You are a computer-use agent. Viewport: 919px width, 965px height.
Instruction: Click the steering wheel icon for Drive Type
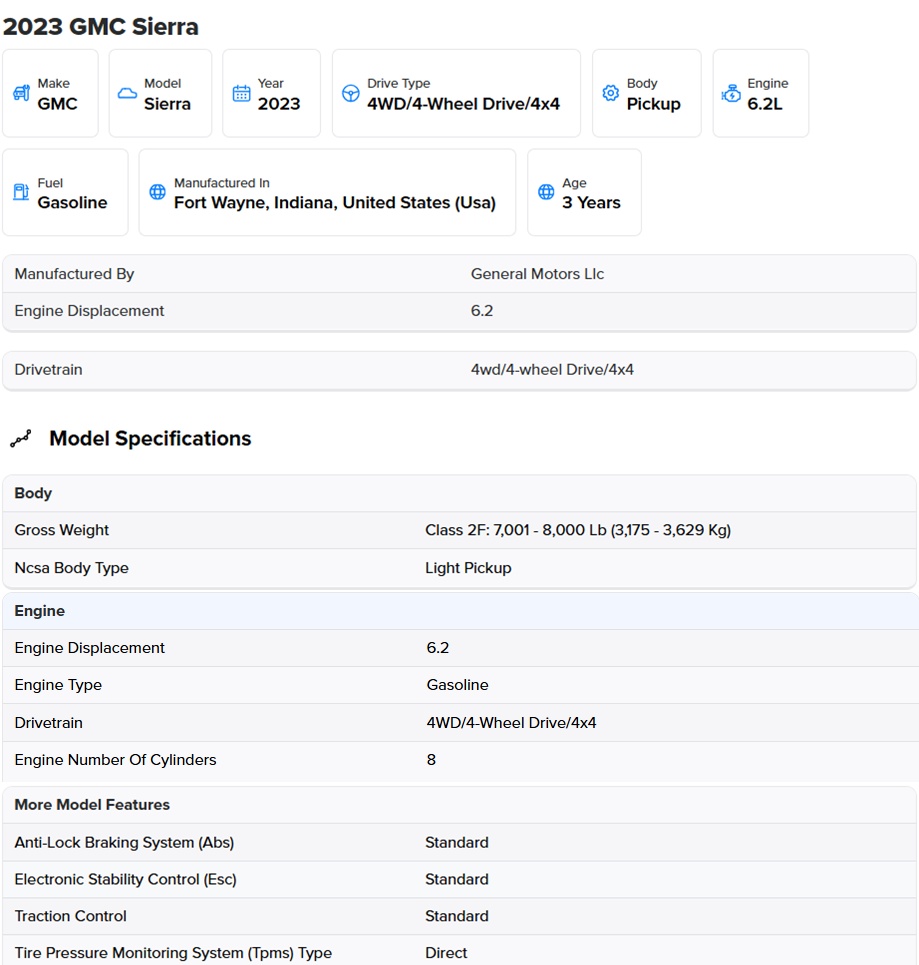point(351,93)
